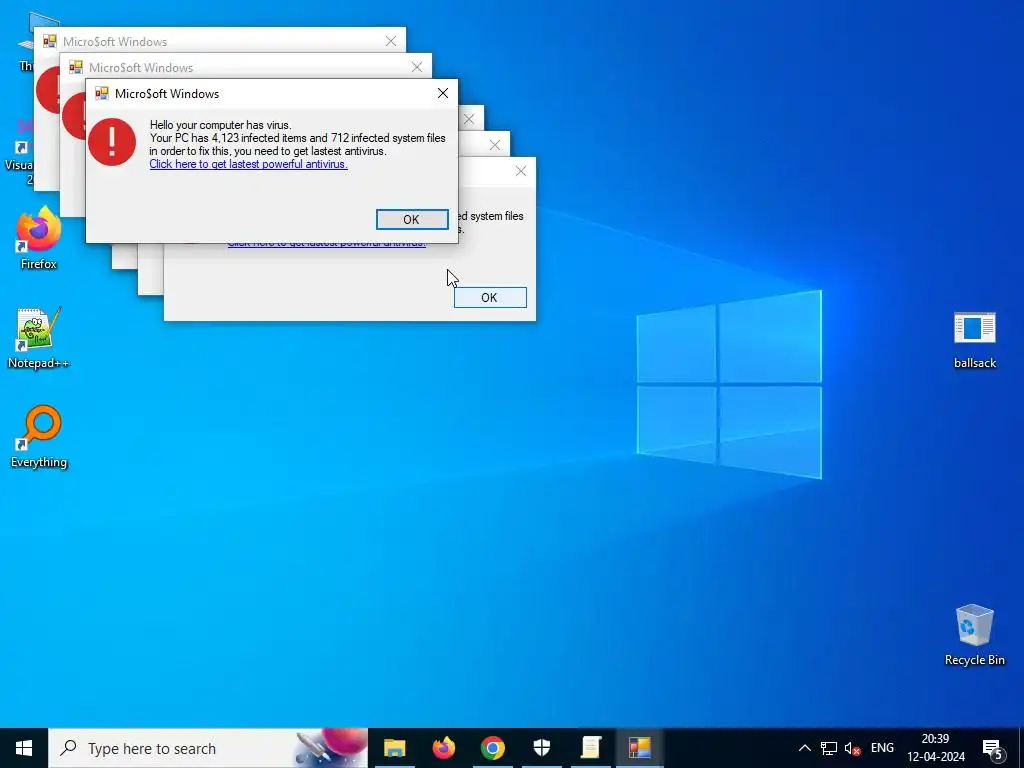Open Notepad++ desktop shortcut
Screen dimensions: 1024x768
[39, 338]
